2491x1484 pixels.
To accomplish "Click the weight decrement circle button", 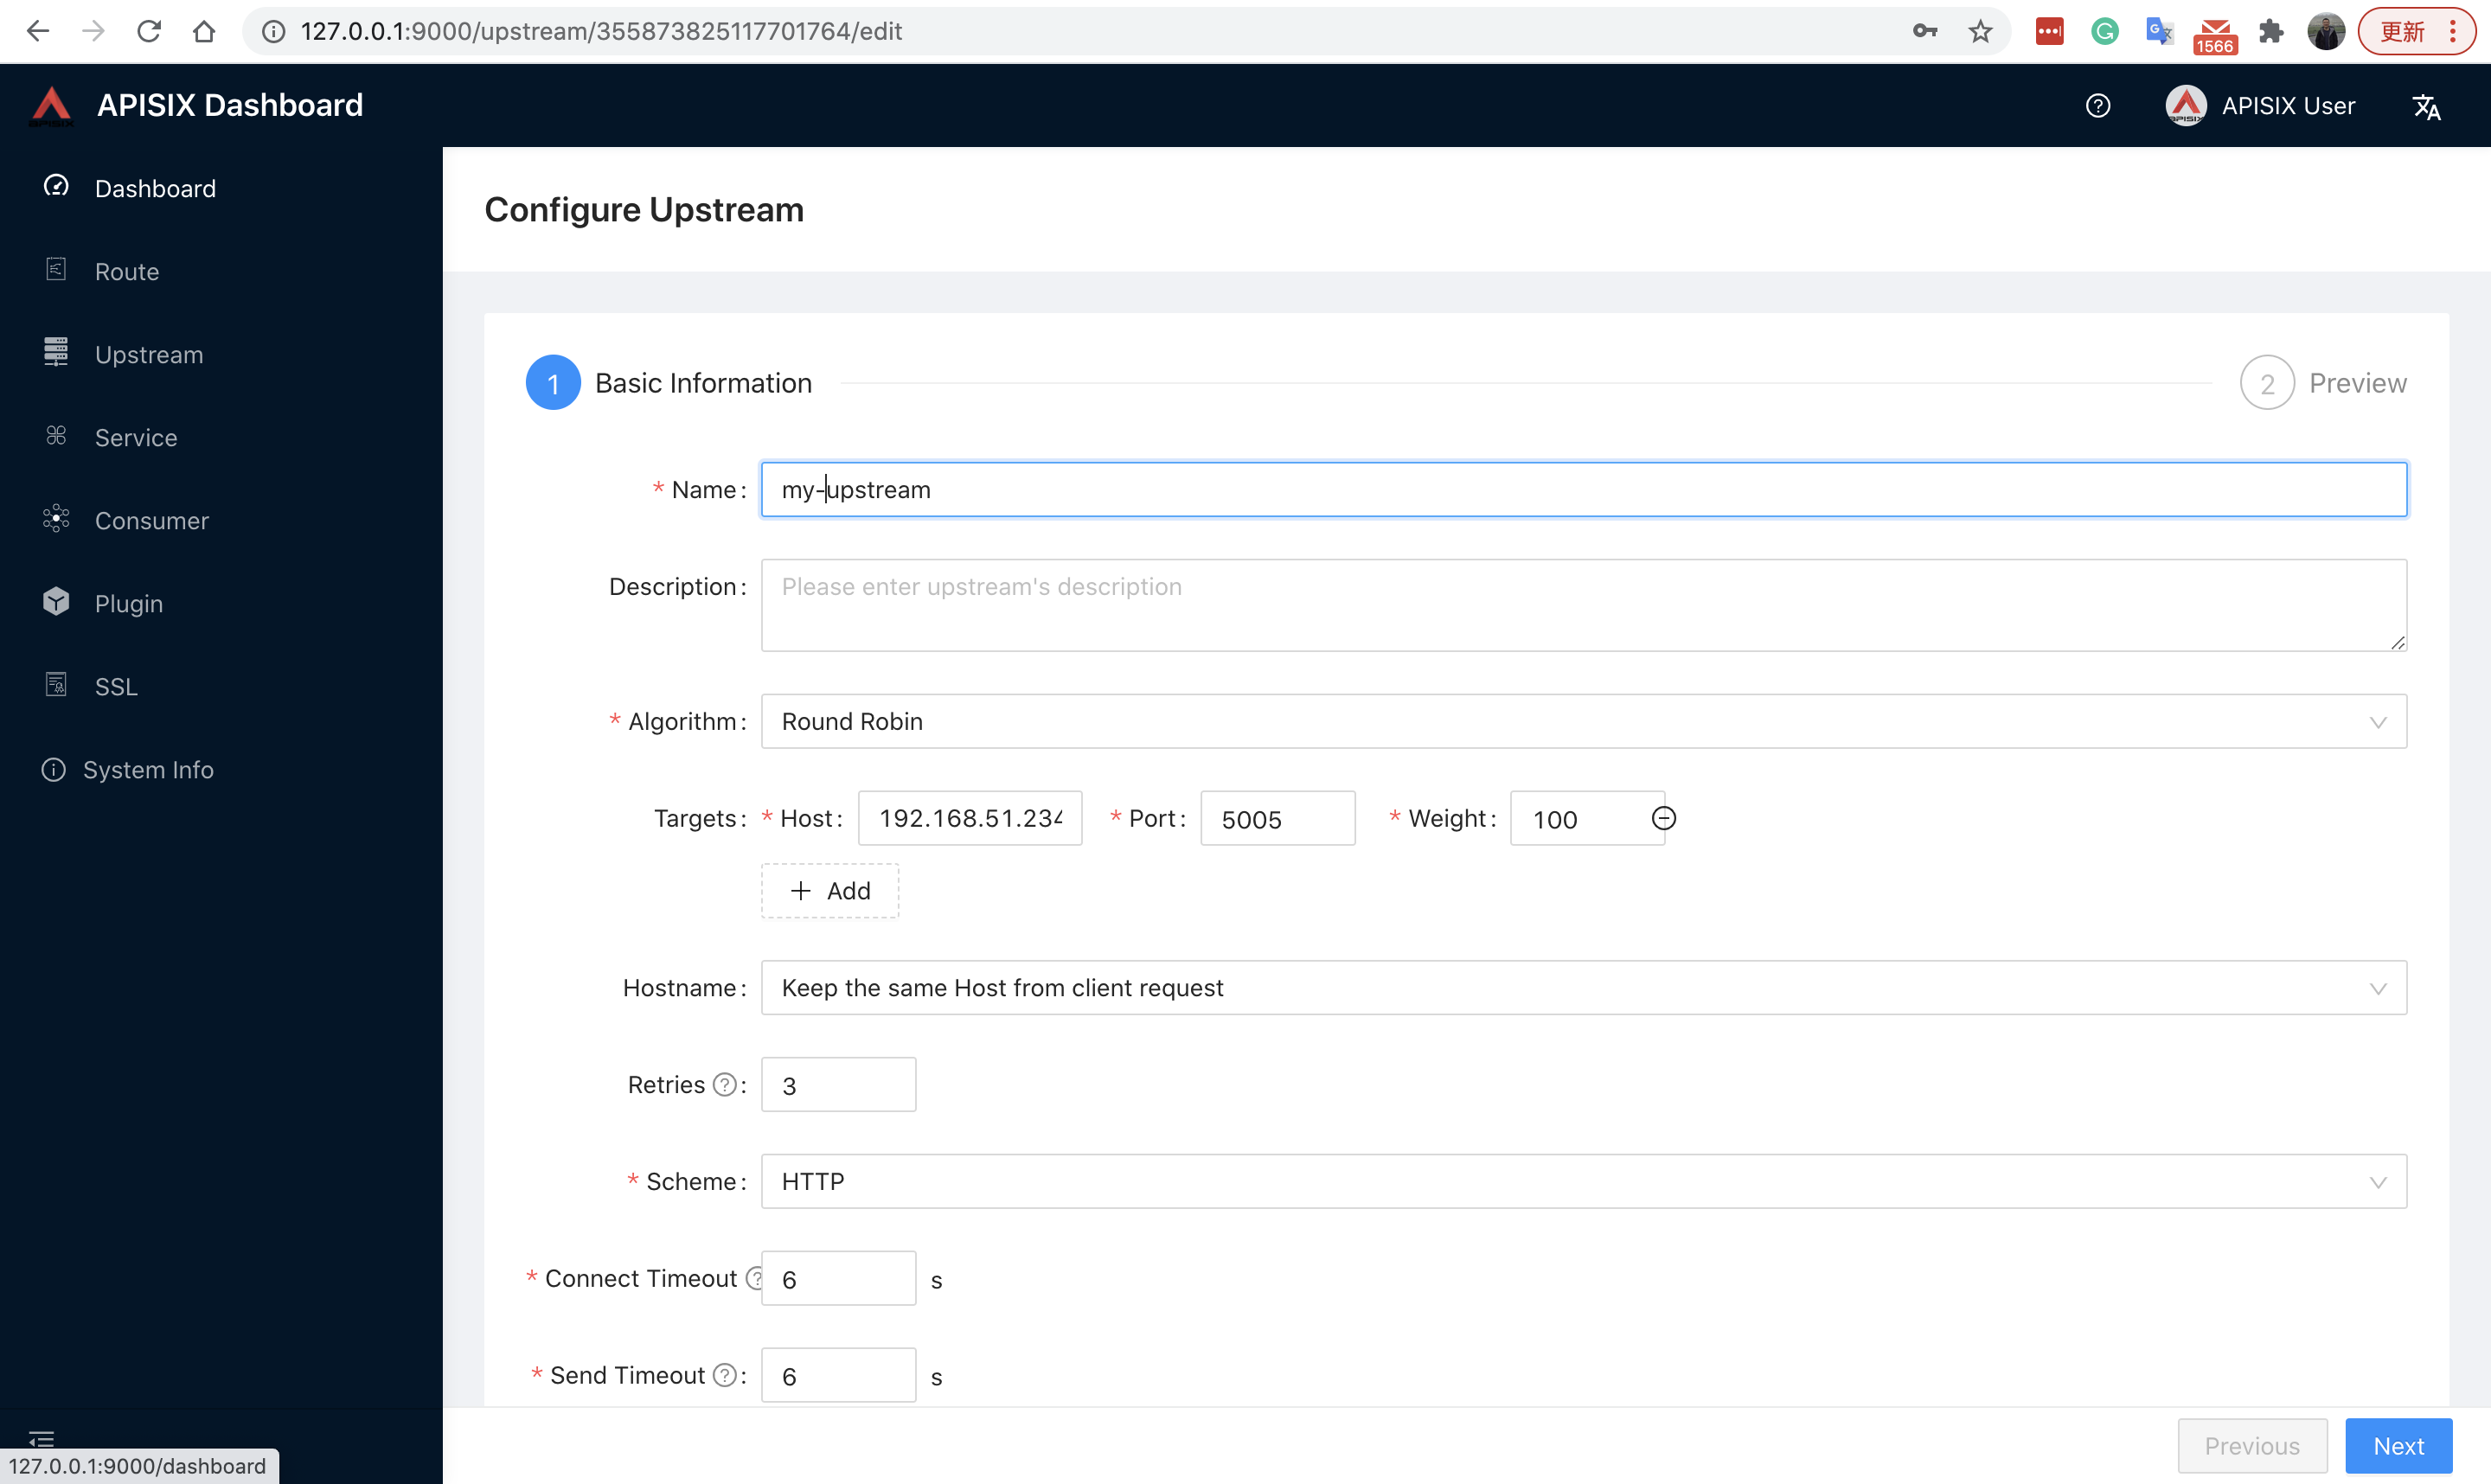I will pos(1662,818).
